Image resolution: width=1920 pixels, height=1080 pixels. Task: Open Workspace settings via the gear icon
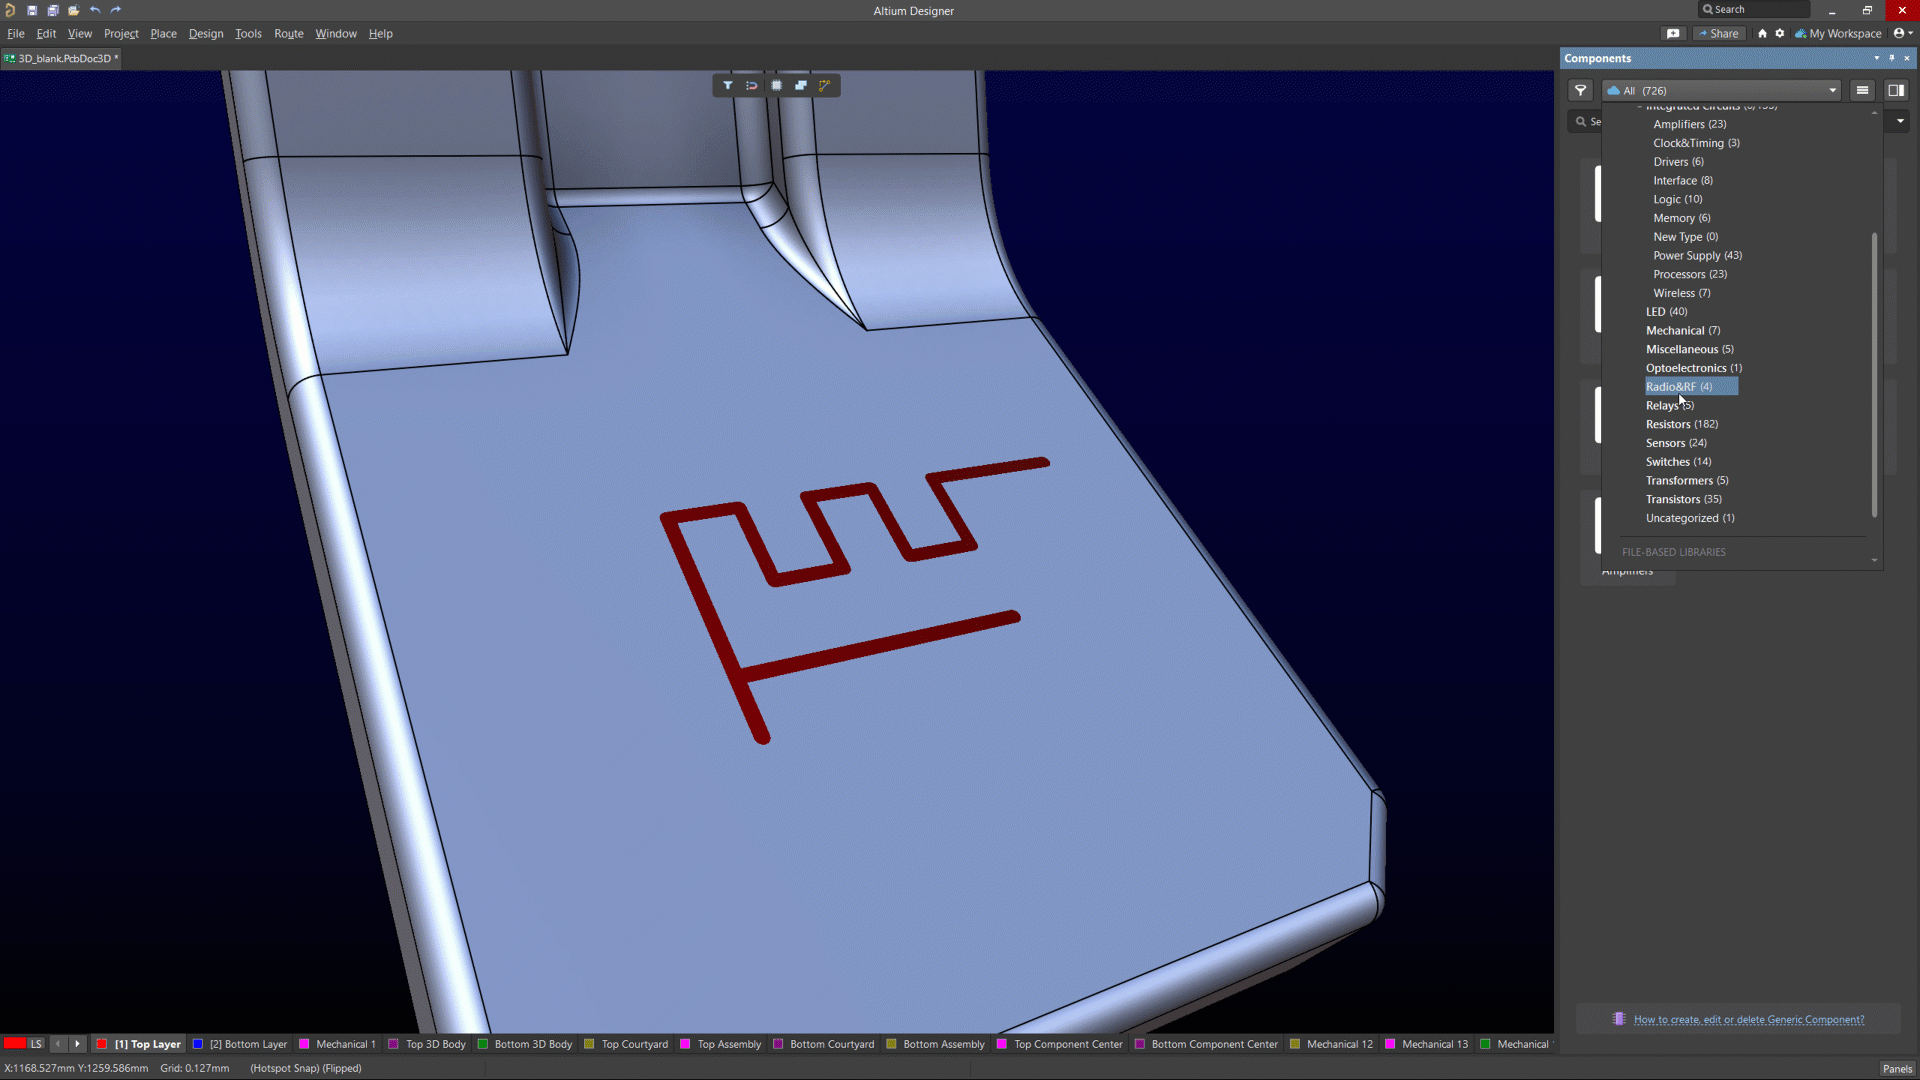tap(1780, 33)
